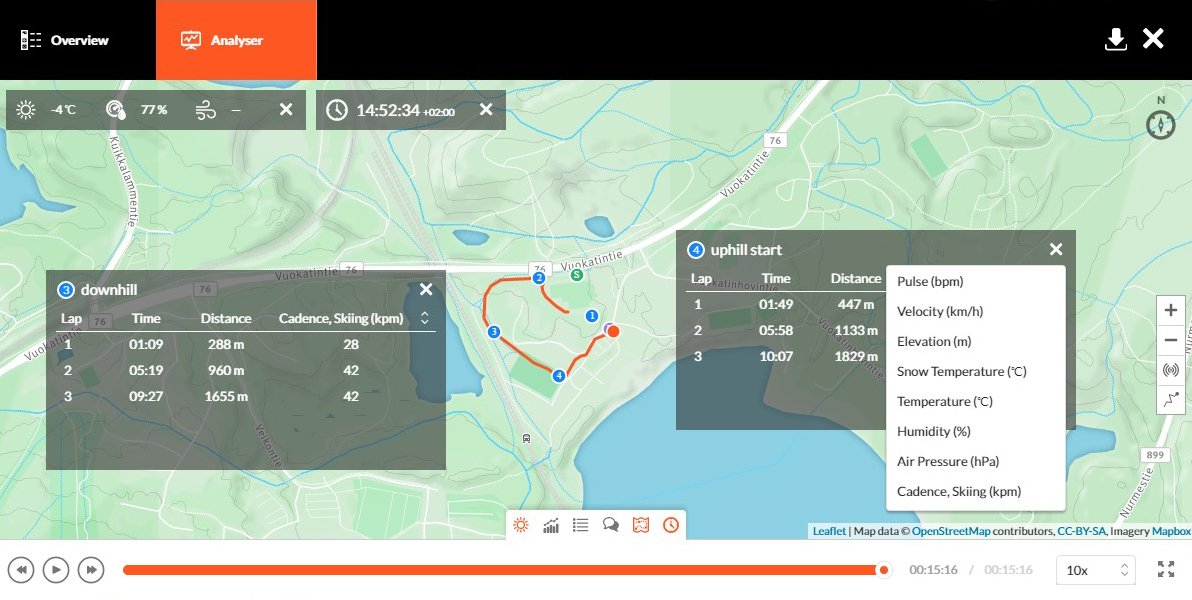This screenshot has height=600, width=1192.
Task: Toggle the map view icon
Action: click(641, 525)
